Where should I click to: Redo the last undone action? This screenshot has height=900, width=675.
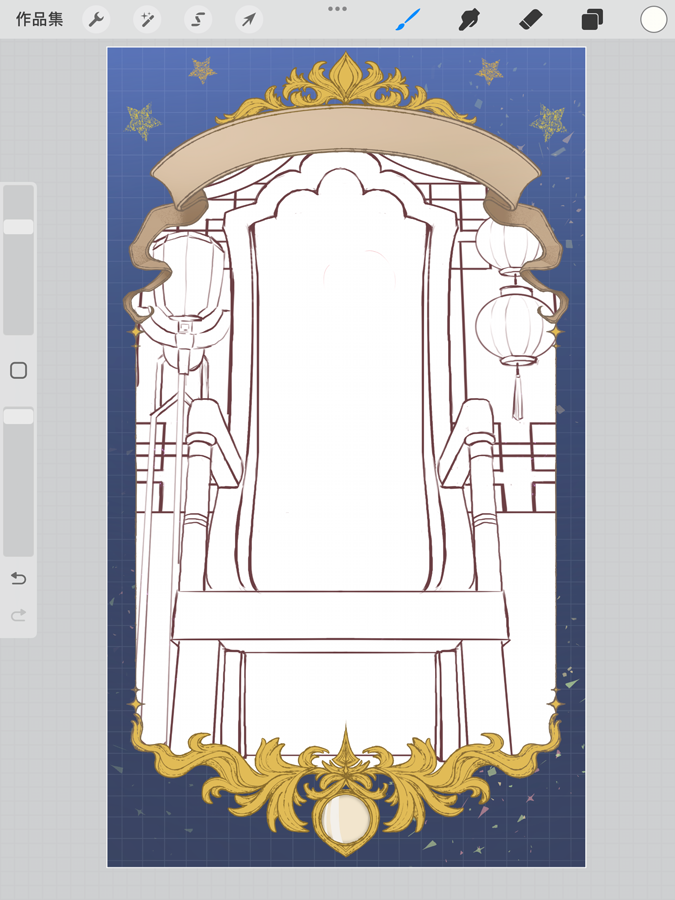click(x=18, y=615)
